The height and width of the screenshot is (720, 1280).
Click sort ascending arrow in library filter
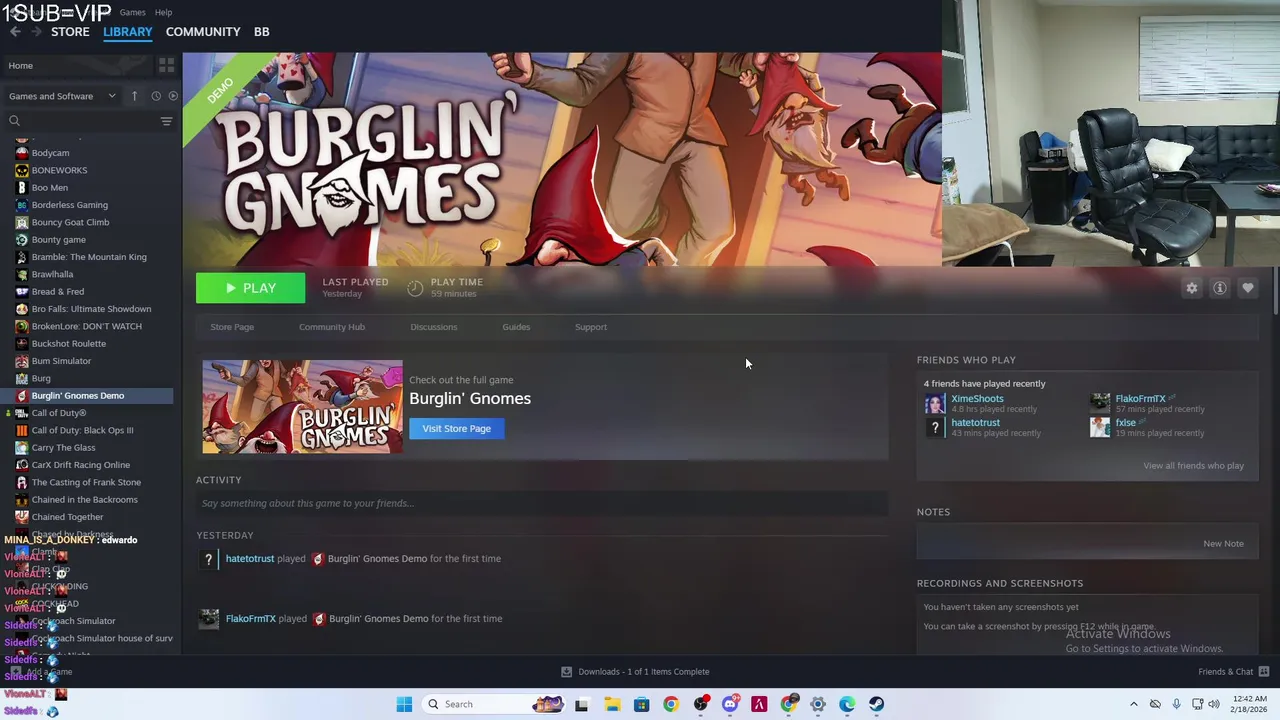[x=134, y=96]
